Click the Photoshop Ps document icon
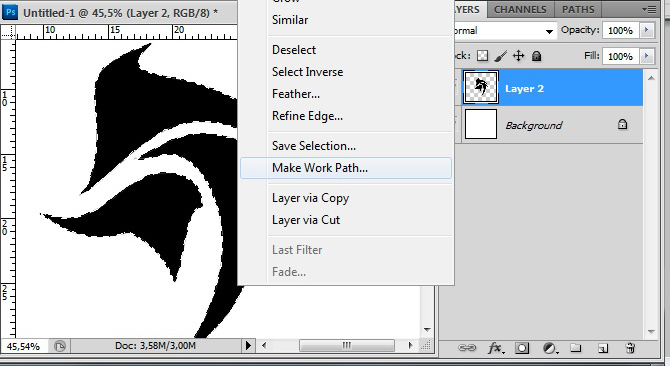This screenshot has height=366, width=670. pos(10,12)
